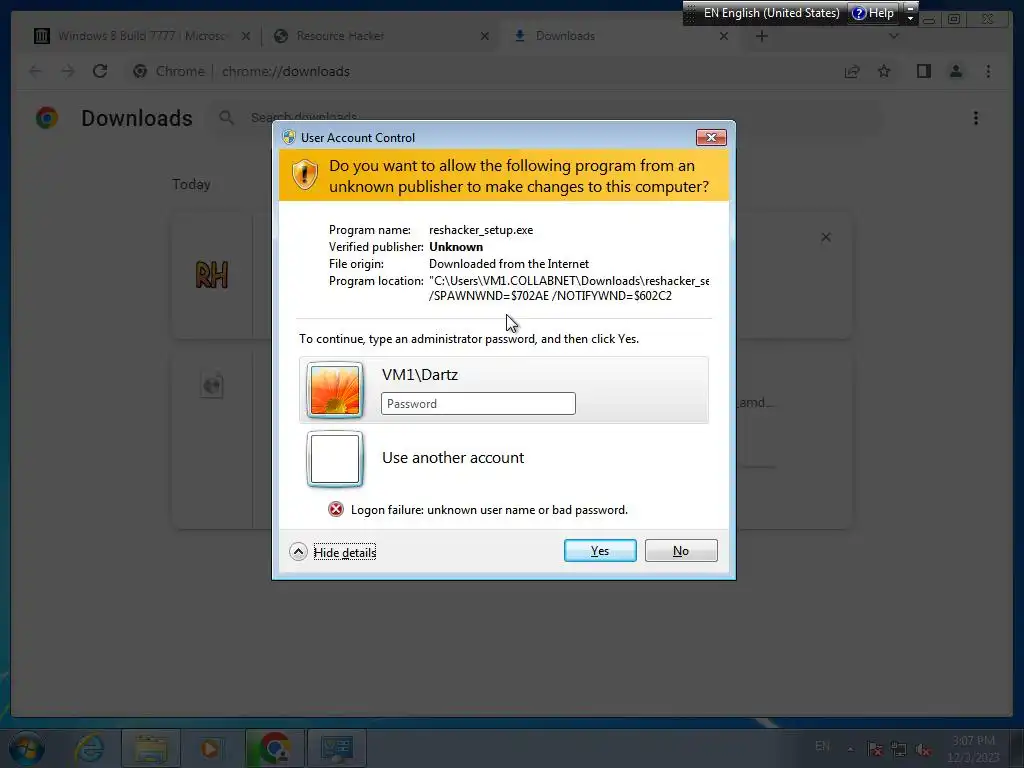Open Internet Explorer from the taskbar
The height and width of the screenshot is (768, 1024).
coord(89,748)
